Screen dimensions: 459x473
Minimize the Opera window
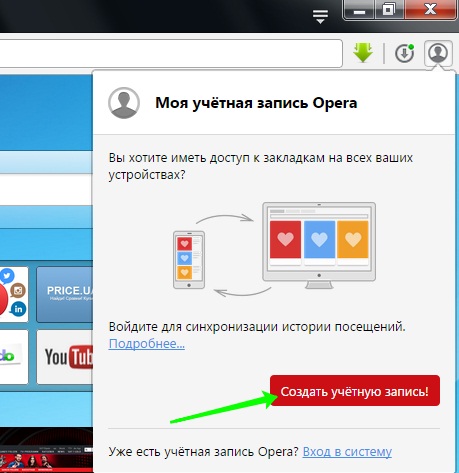(x=359, y=10)
